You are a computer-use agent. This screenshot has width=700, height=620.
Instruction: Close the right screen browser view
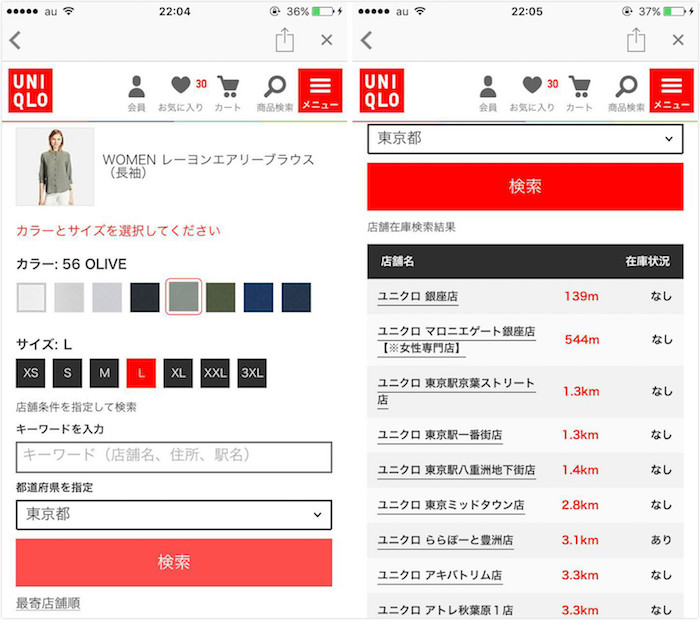coord(678,40)
